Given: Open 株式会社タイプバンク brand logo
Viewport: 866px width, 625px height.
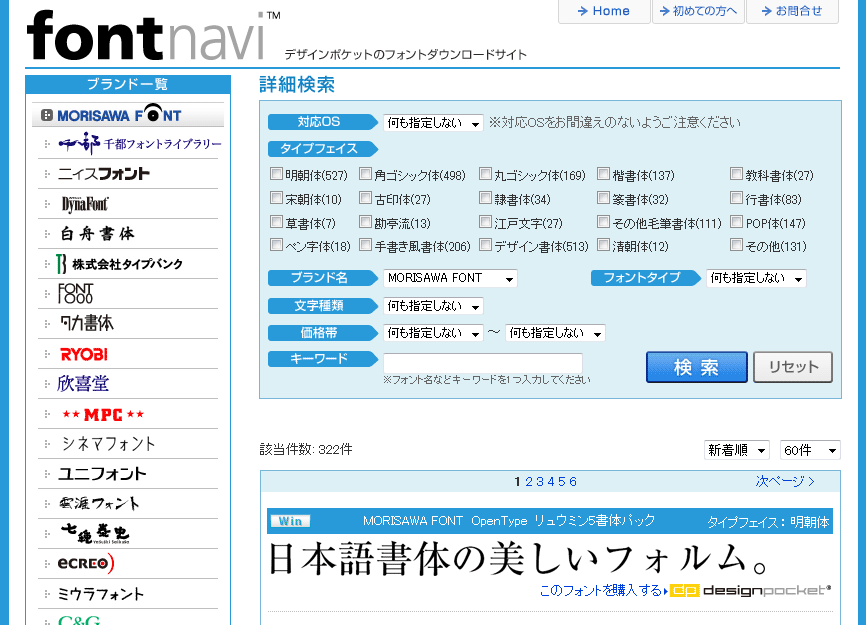Looking at the screenshot, I should 119,264.
